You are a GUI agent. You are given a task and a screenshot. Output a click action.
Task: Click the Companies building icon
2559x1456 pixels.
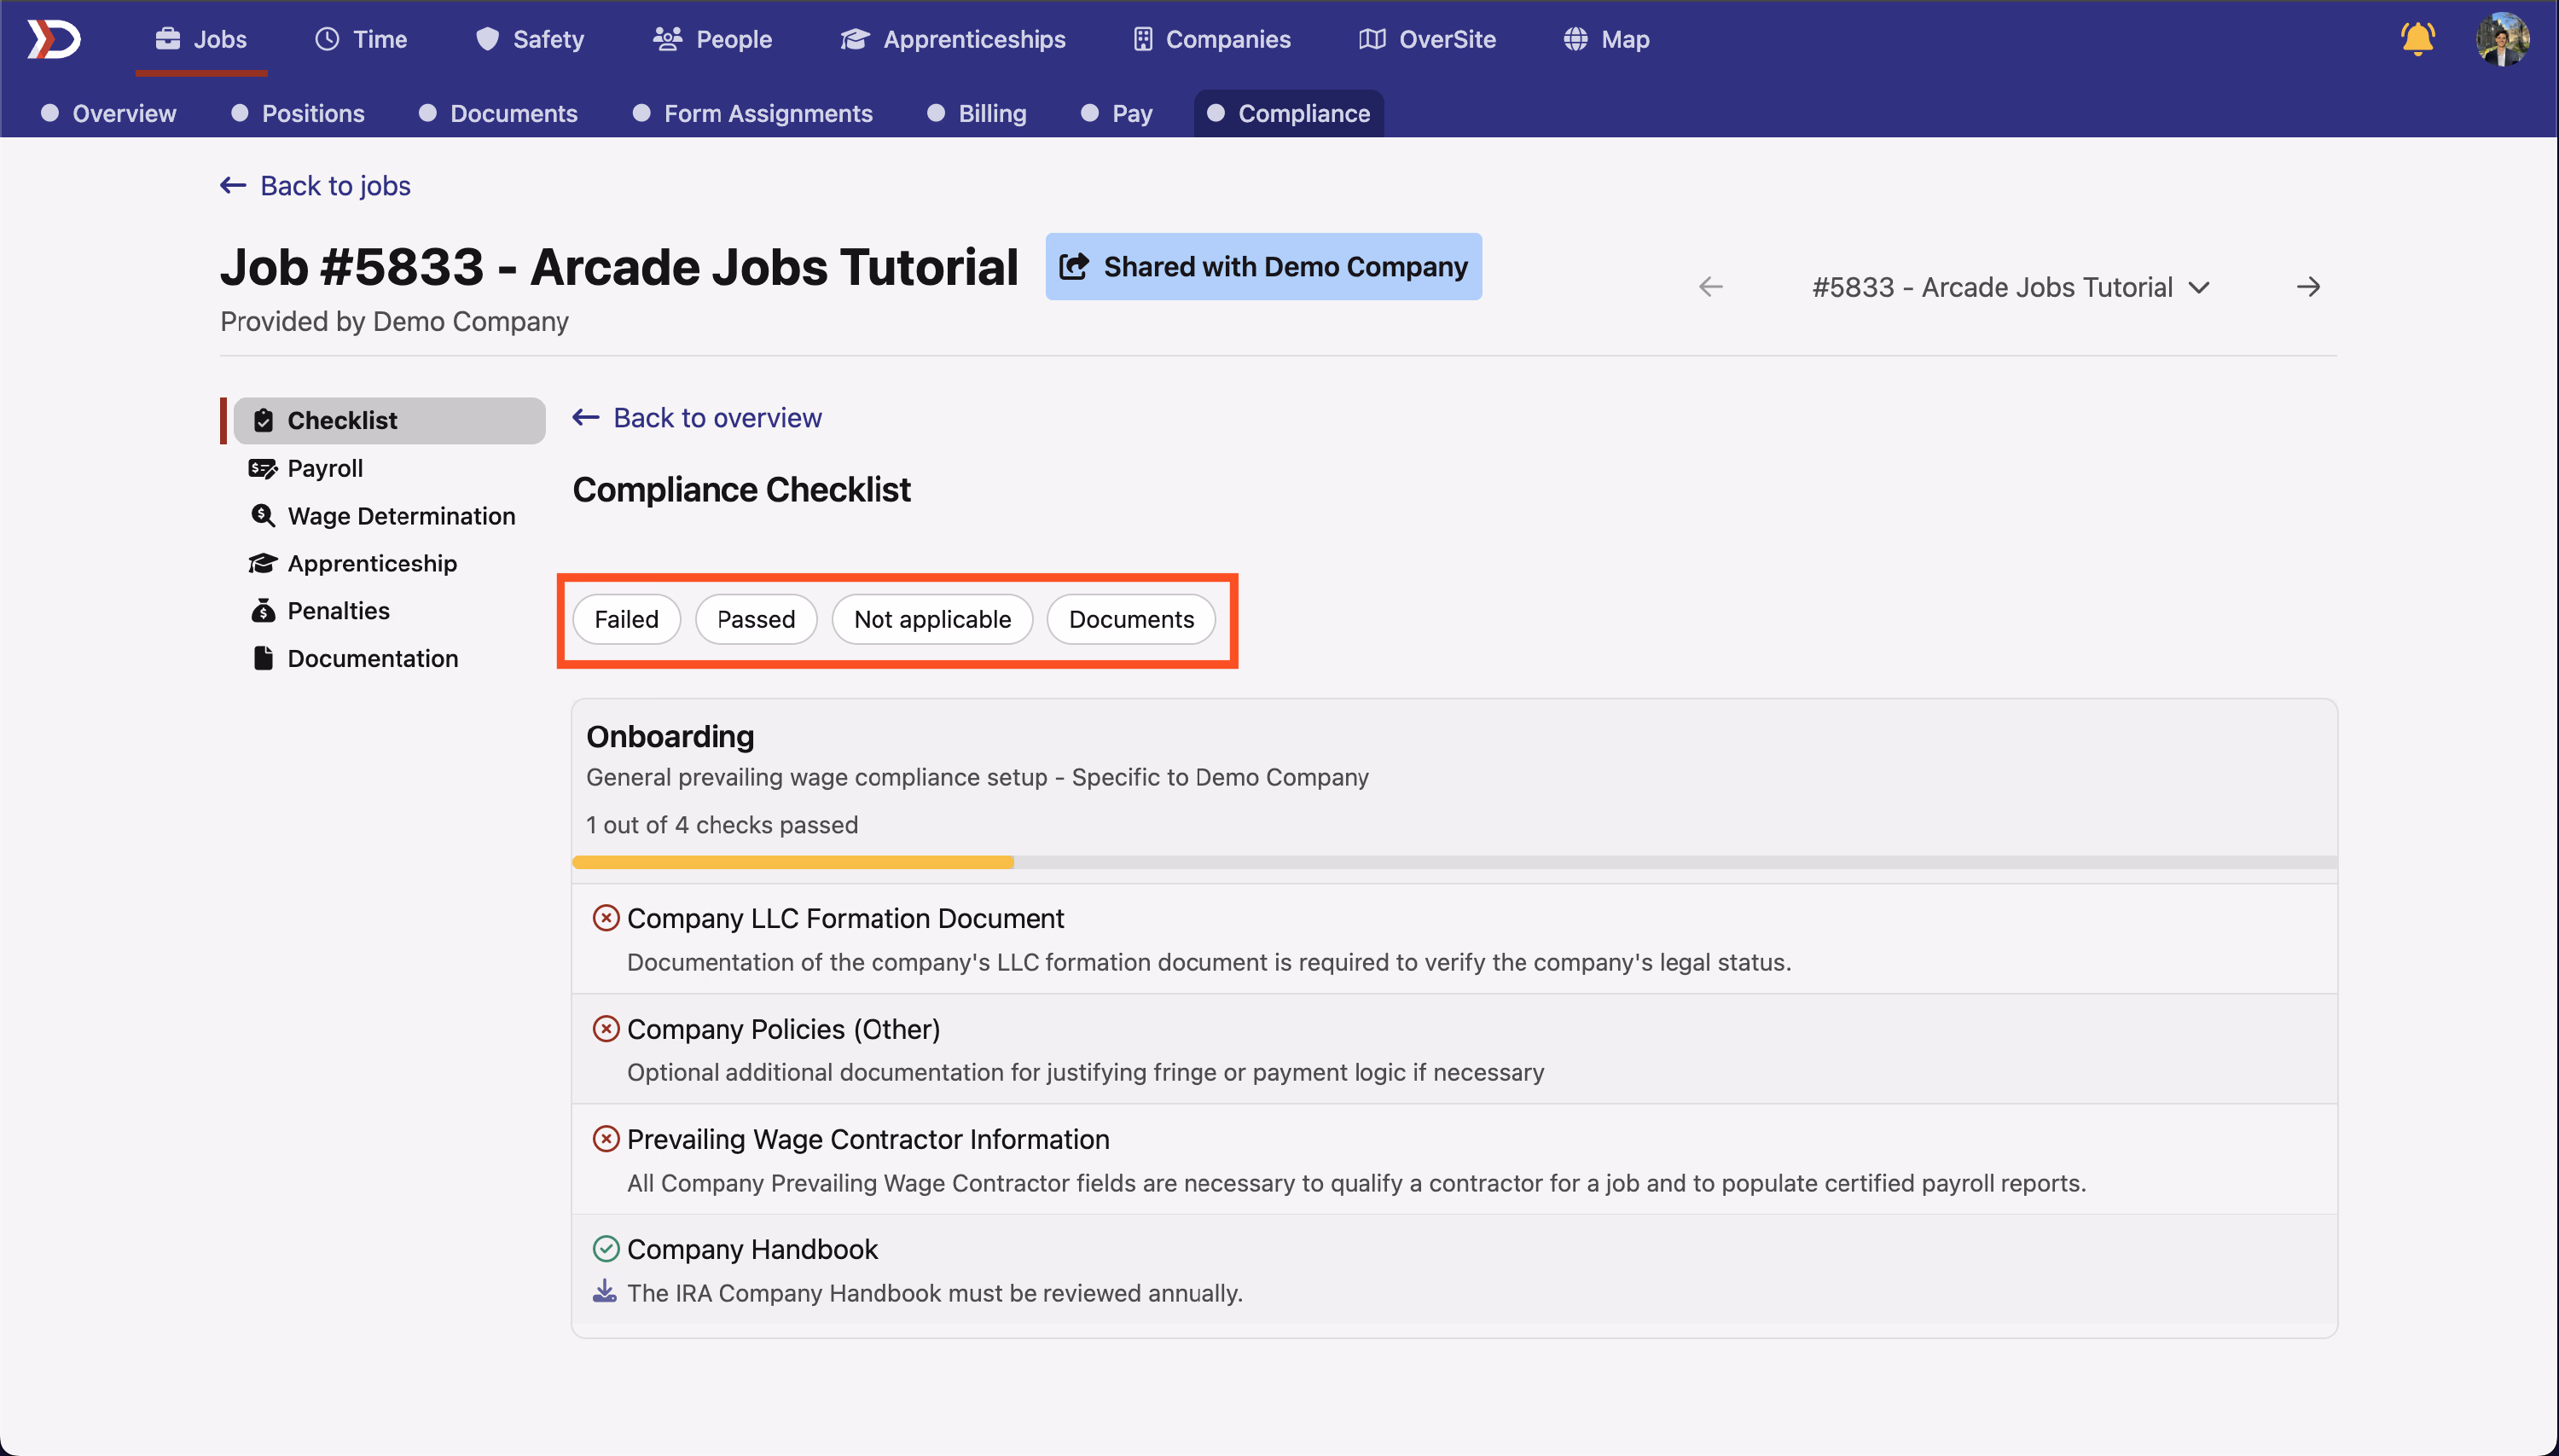(1142, 39)
